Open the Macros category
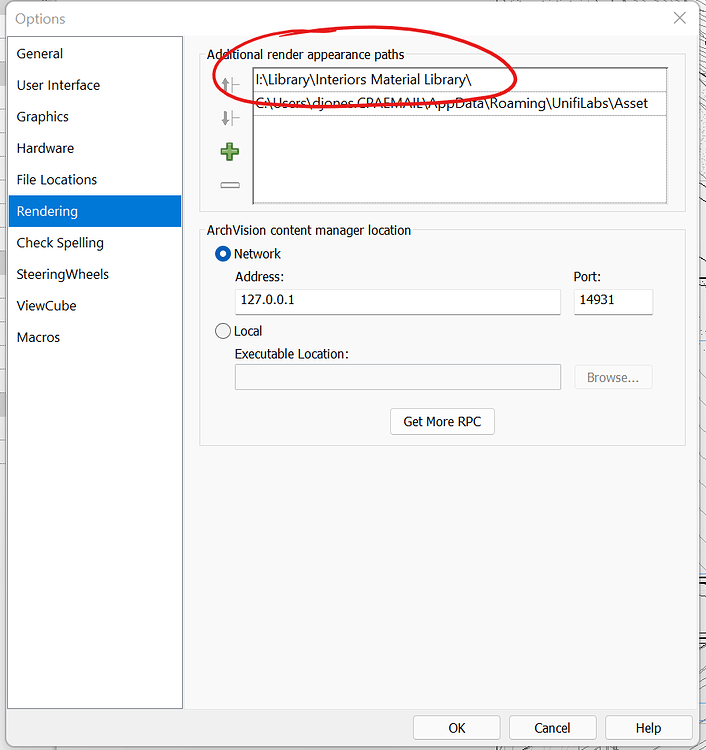Viewport: 706px width, 750px height. point(95,338)
